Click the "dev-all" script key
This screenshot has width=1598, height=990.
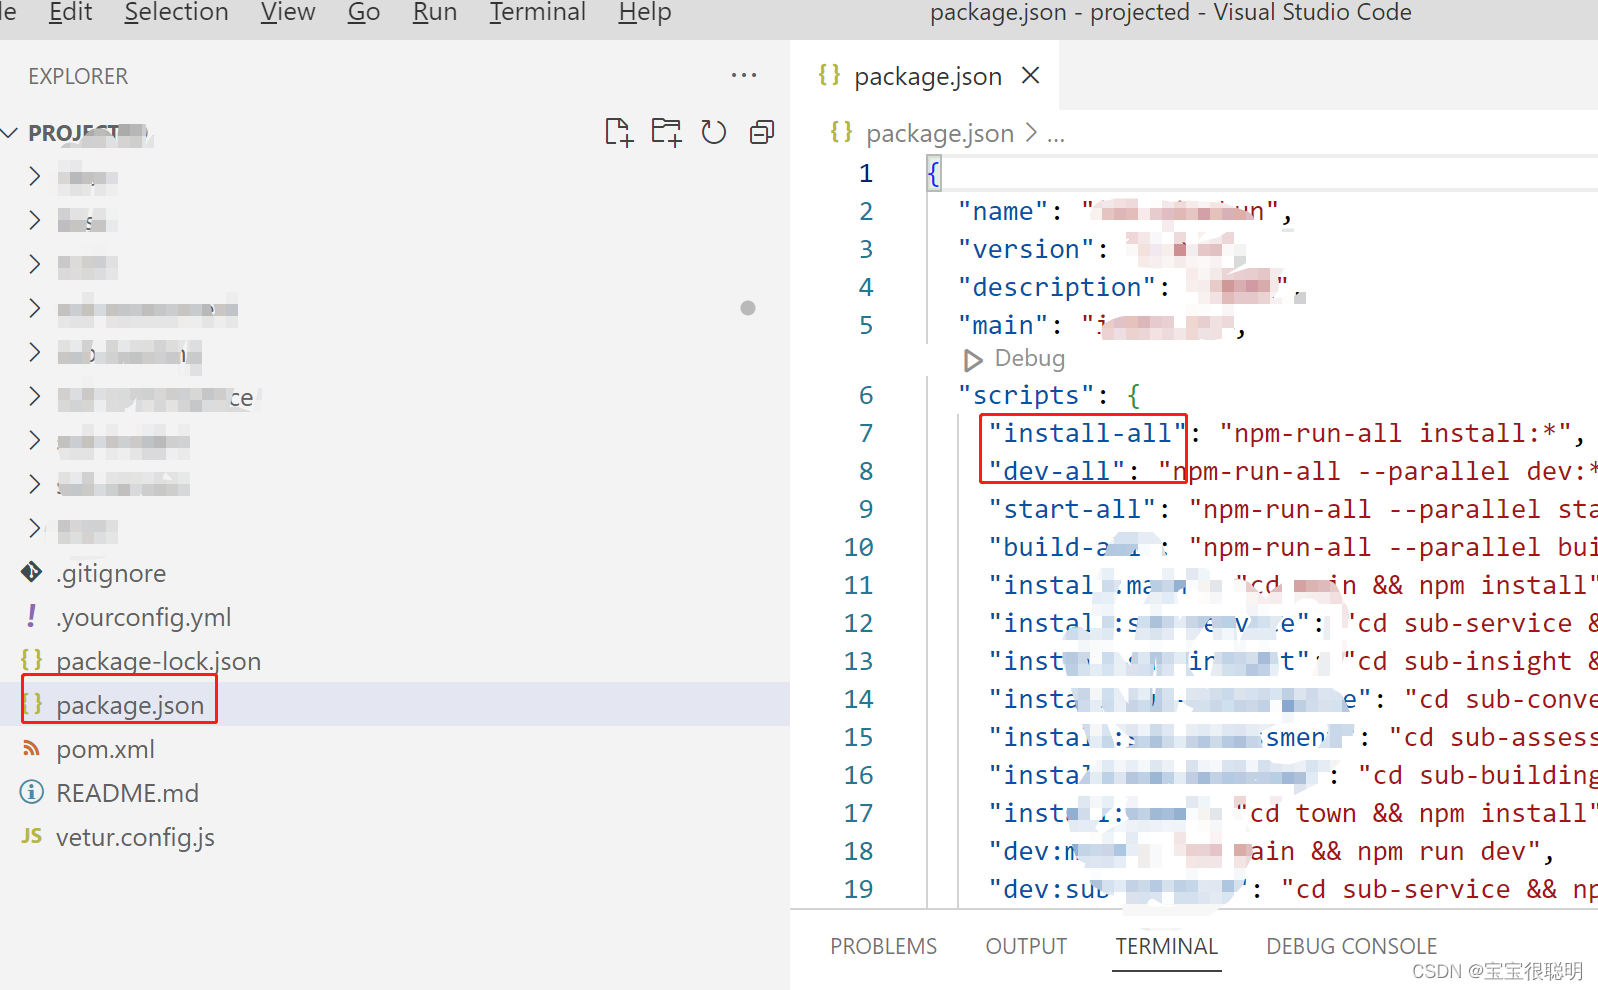tap(1057, 471)
